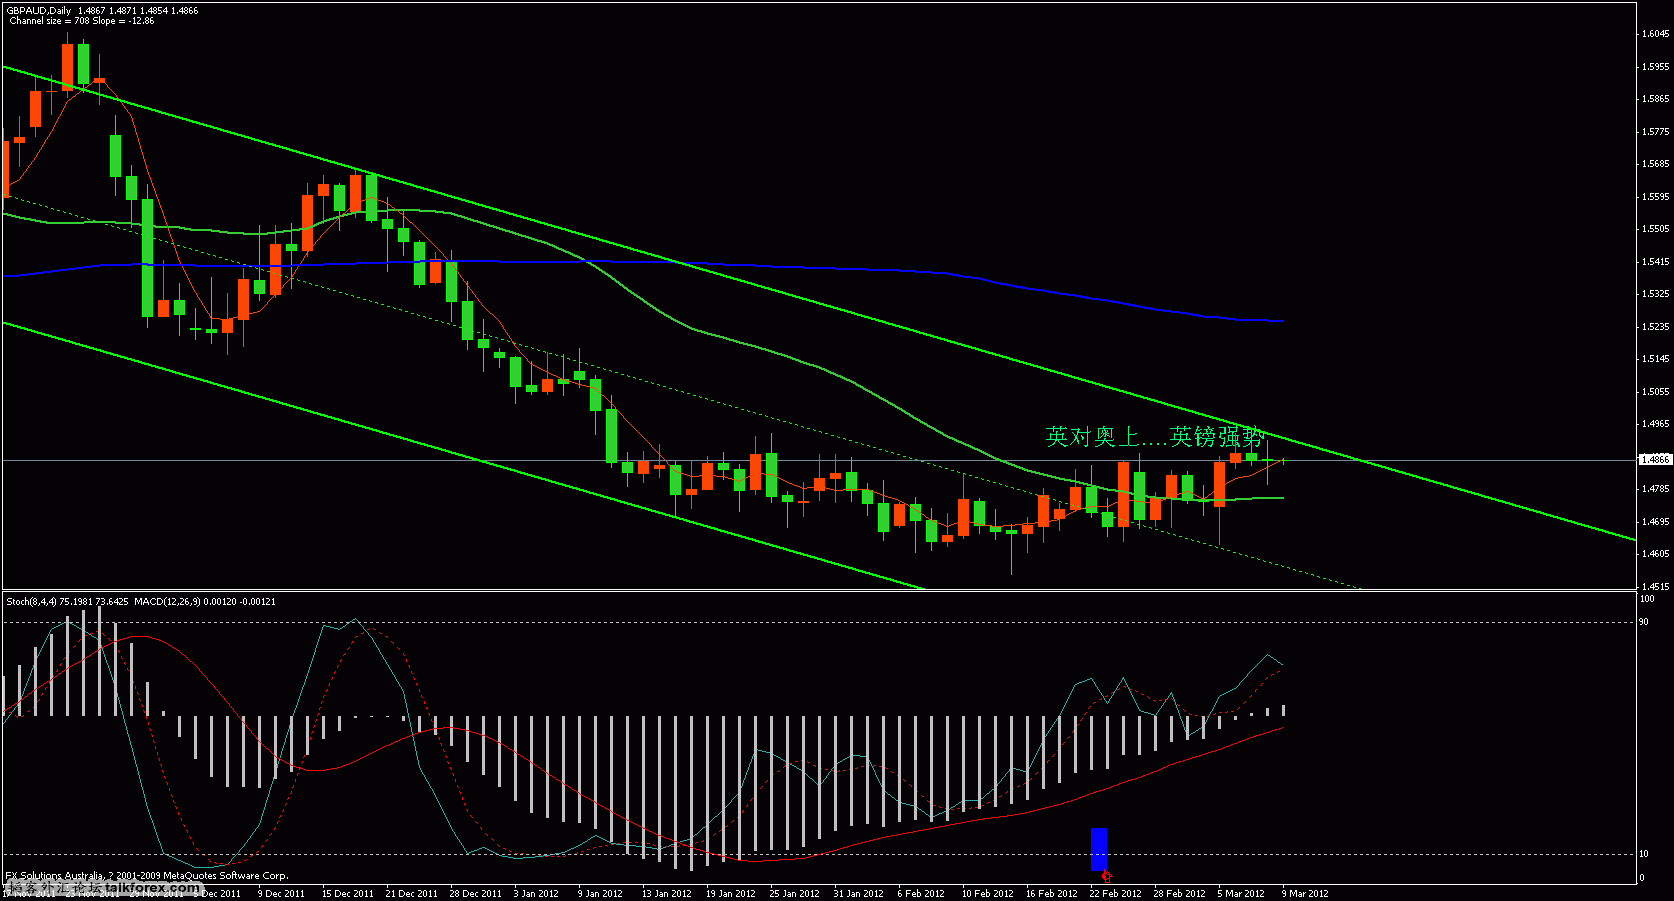Click the 1.4605 price scale label
1674x901 pixels.
click(x=1655, y=554)
